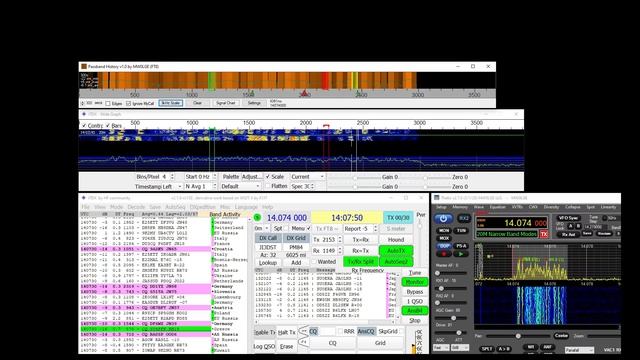Toggle the Ignore MyCall checkbox
The image size is (640, 360).
[129, 103]
